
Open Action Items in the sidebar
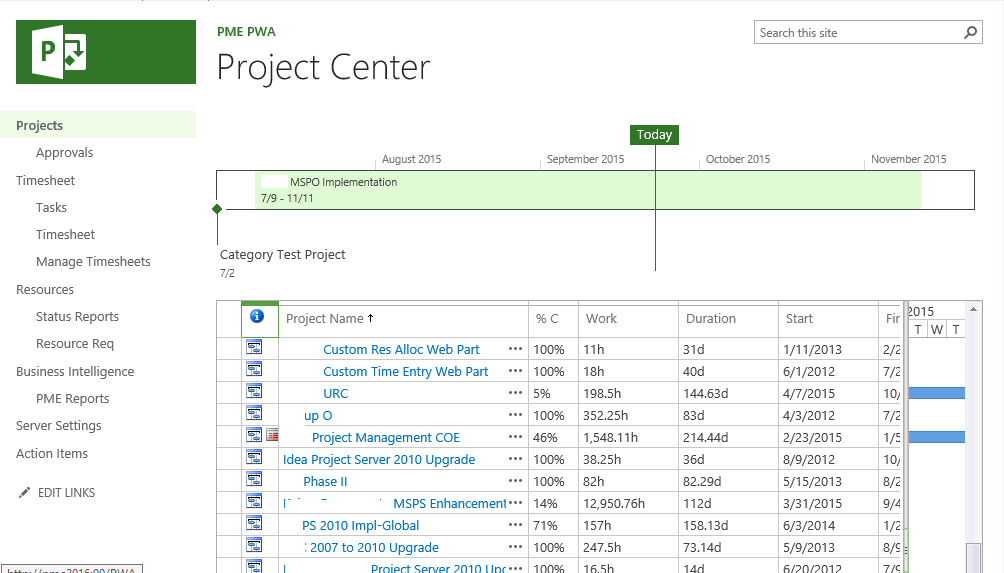click(52, 453)
